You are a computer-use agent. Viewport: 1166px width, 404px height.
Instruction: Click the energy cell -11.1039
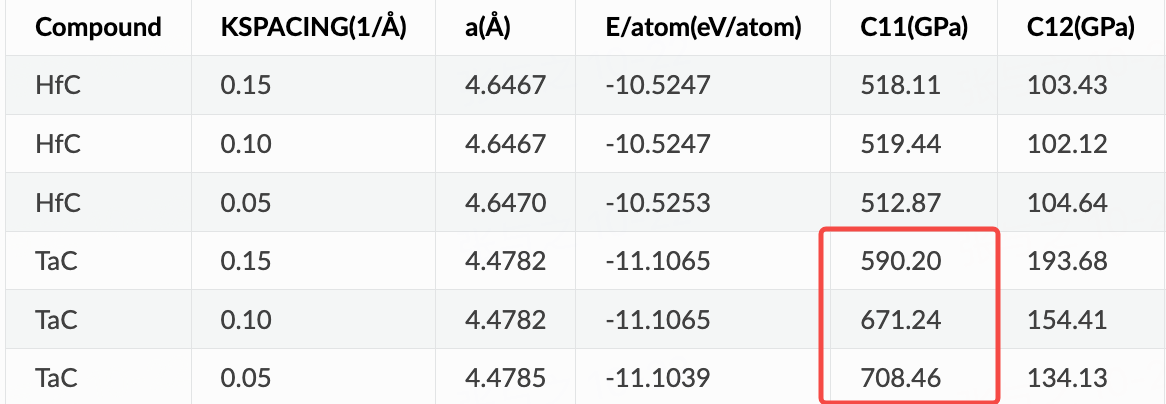coord(658,379)
